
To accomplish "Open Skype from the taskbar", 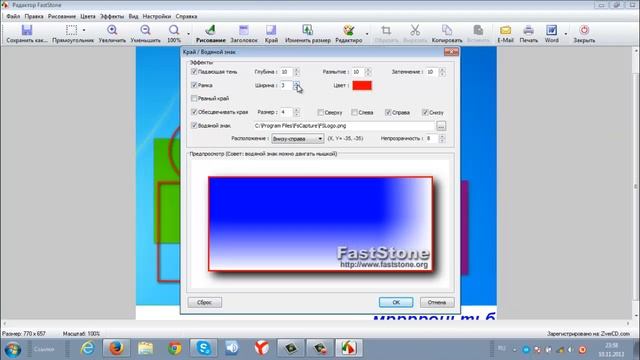I will pos(203,348).
